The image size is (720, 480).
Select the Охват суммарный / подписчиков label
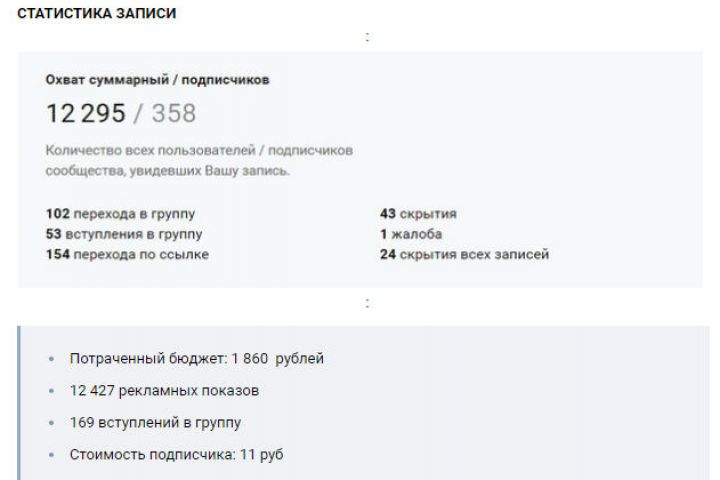click(x=157, y=79)
